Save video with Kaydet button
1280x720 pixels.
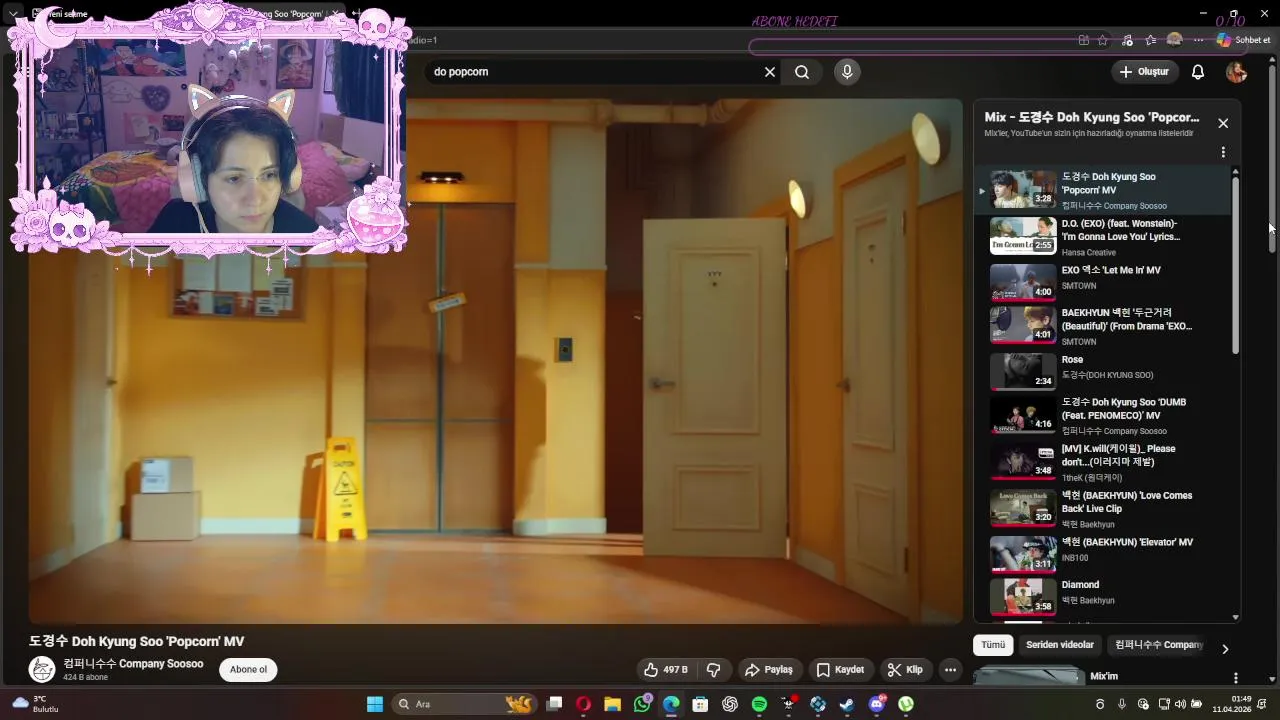click(x=840, y=670)
